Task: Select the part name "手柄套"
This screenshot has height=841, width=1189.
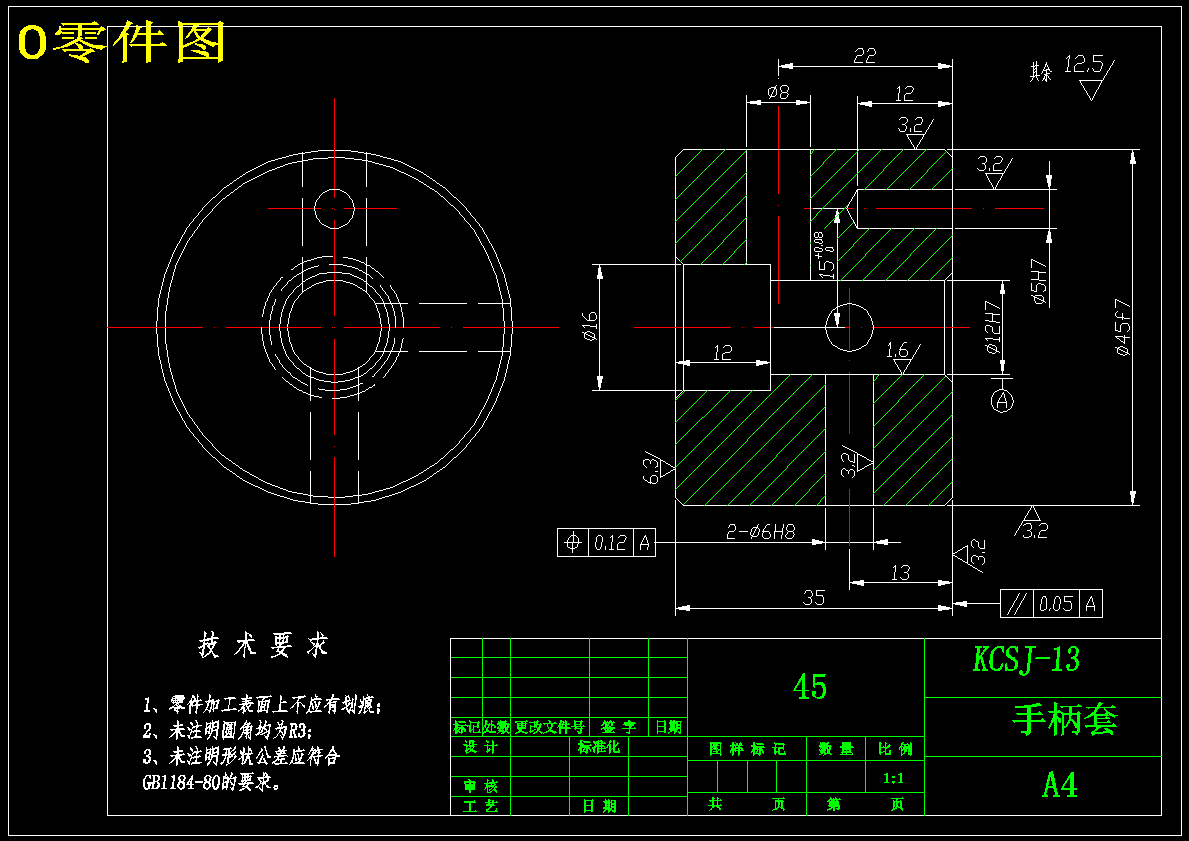Action: pyautogui.click(x=1065, y=719)
